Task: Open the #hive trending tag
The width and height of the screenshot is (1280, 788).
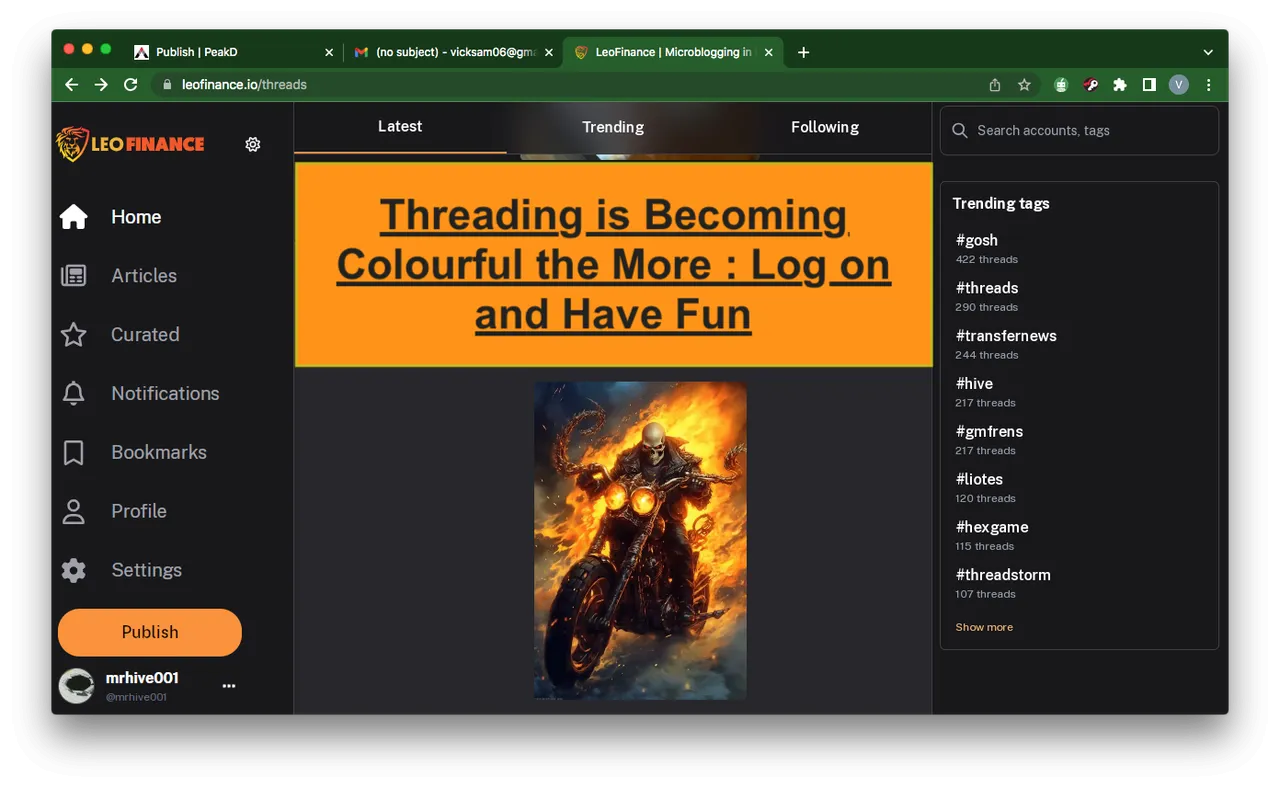Action: (974, 384)
